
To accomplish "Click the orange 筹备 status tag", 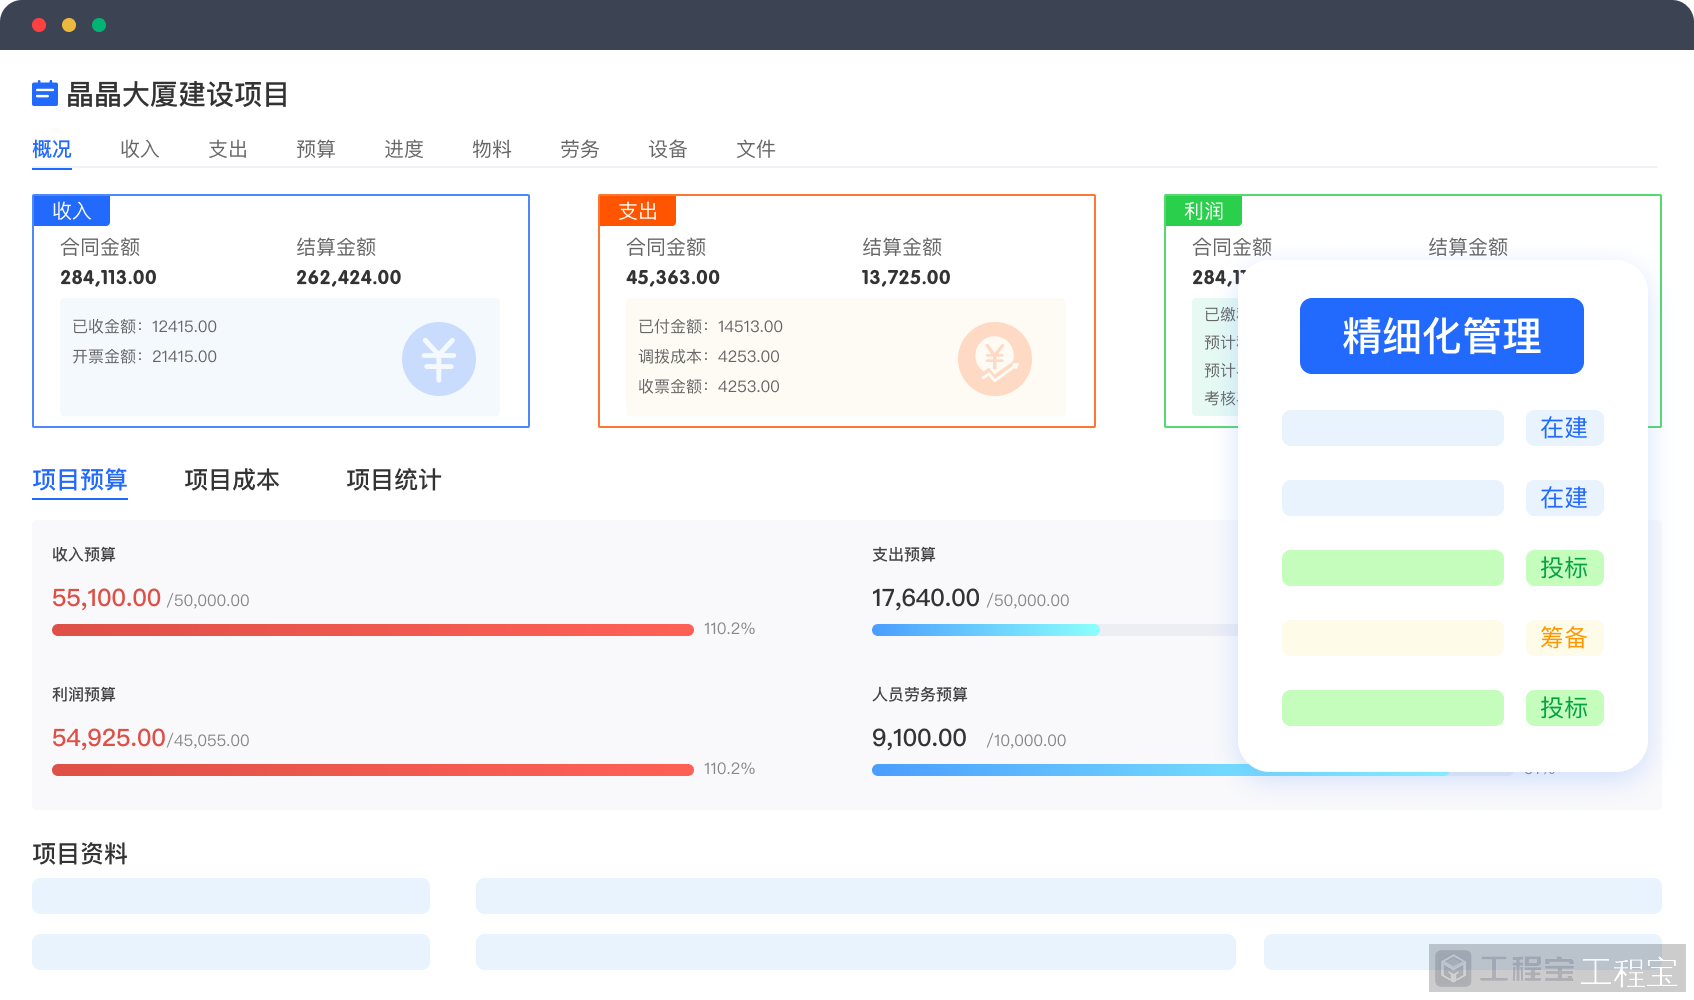I will (x=1564, y=638).
